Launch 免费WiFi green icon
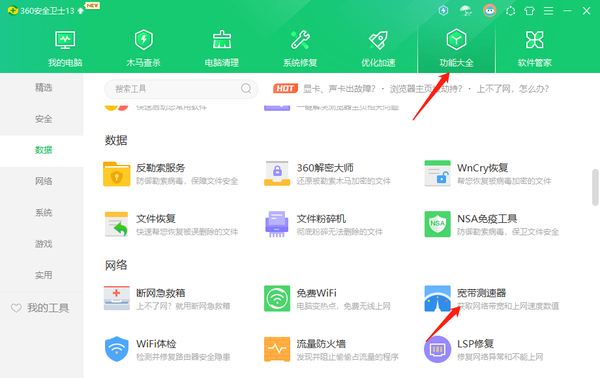The height and width of the screenshot is (378, 600). click(x=277, y=298)
